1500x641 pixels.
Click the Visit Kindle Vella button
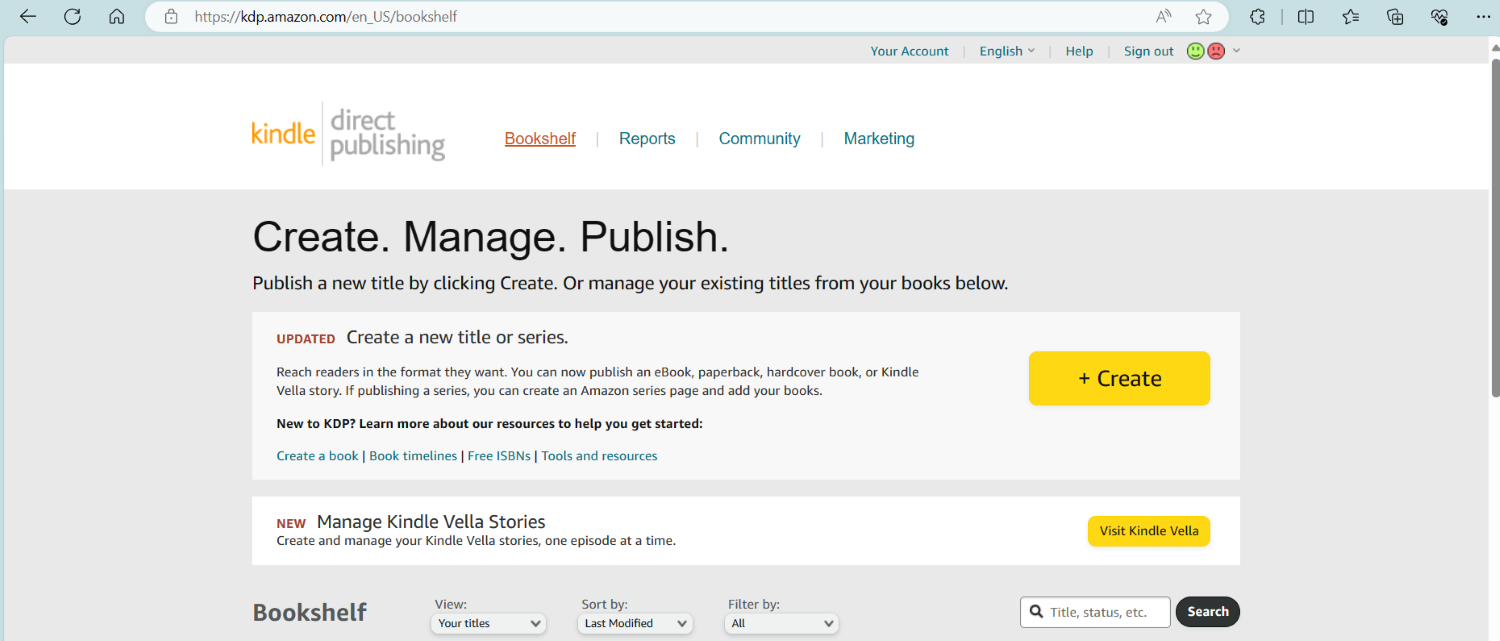(1148, 531)
